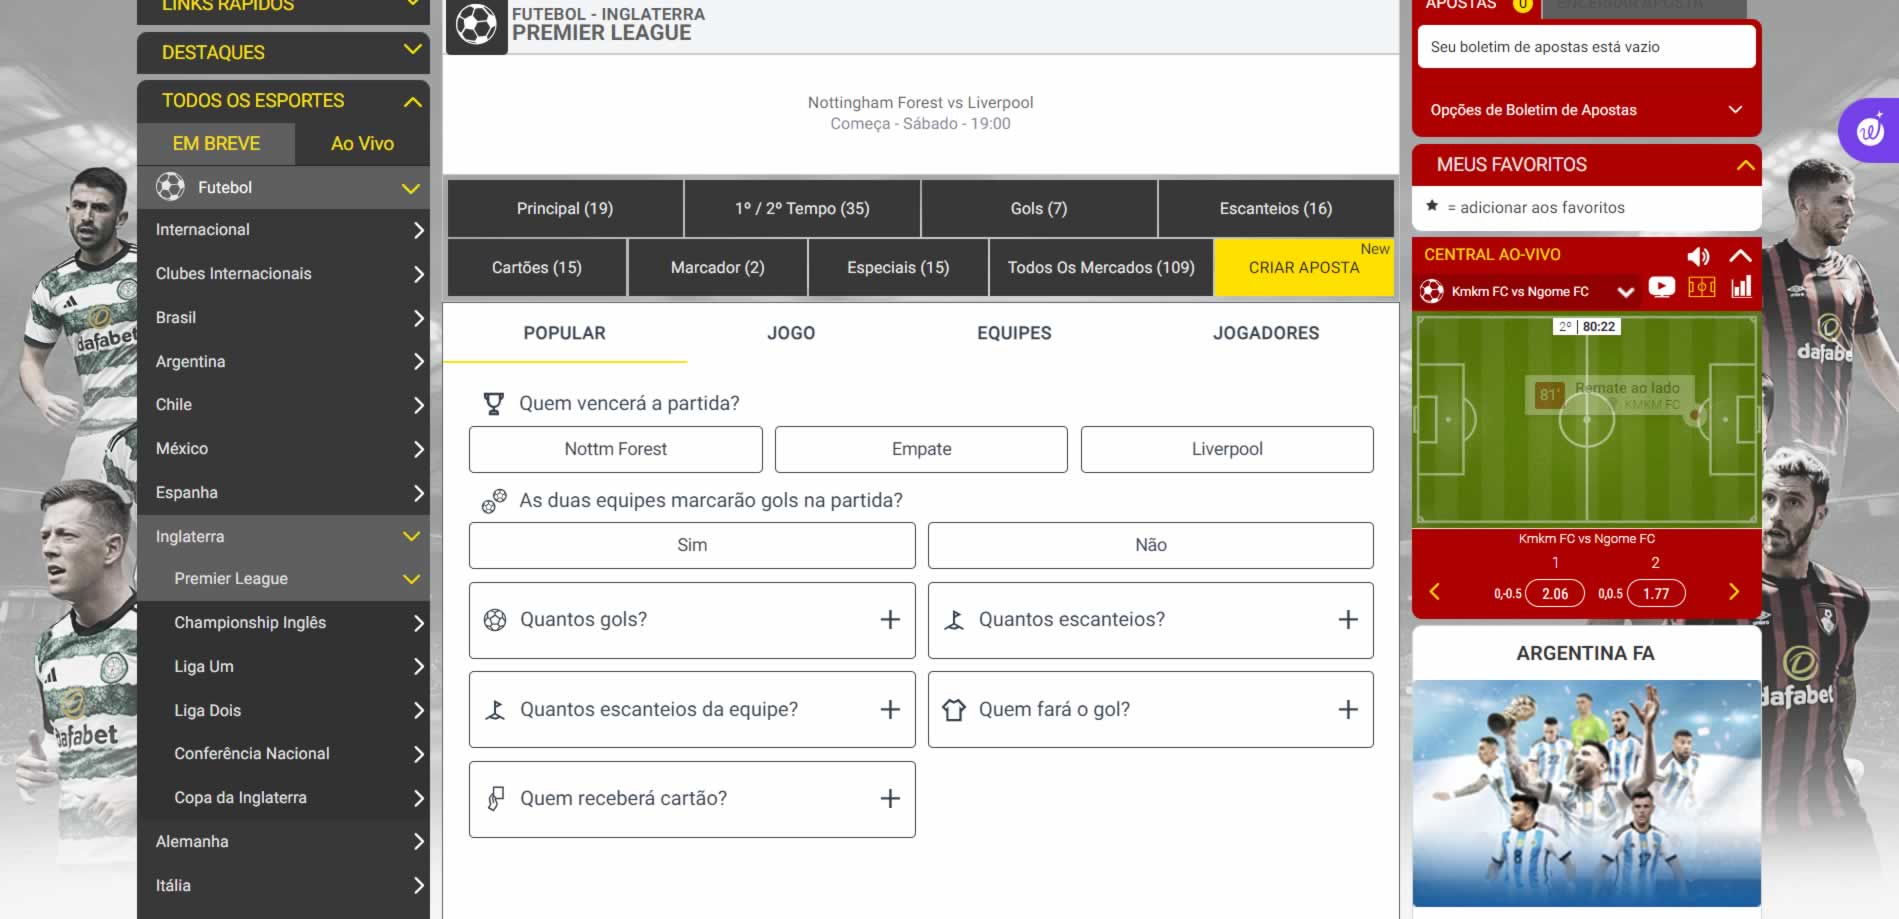Collapse Meus Favoritos panel chevron
This screenshot has height=919, width=1899.
point(1746,165)
